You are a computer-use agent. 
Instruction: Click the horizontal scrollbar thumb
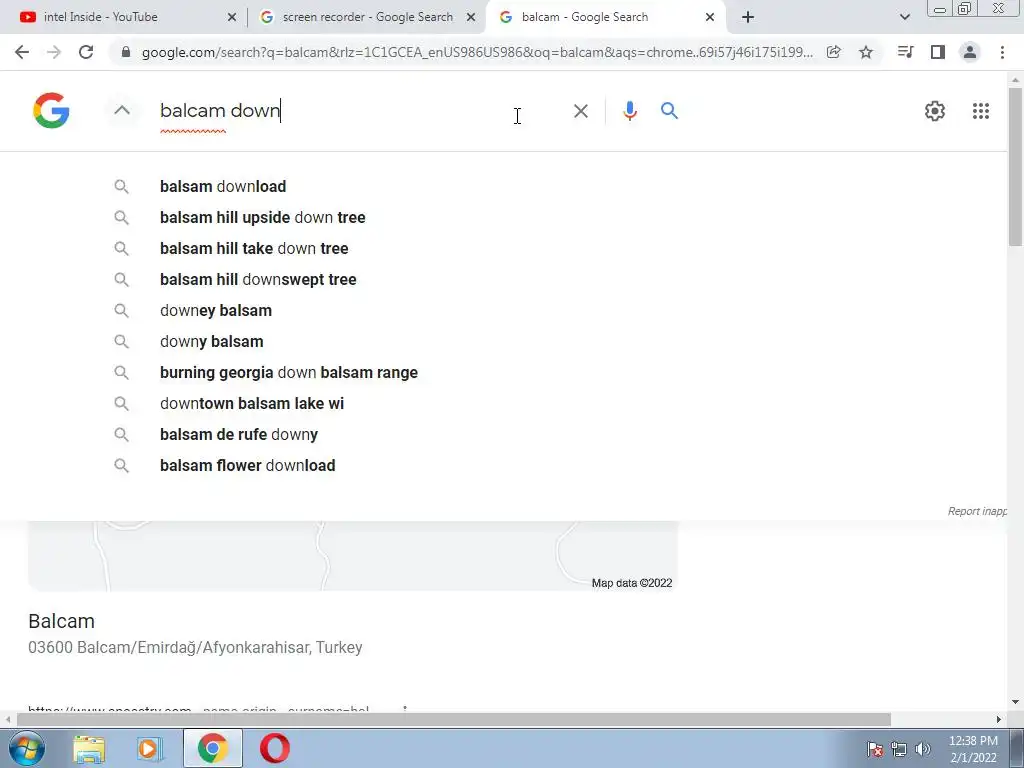(x=454, y=719)
